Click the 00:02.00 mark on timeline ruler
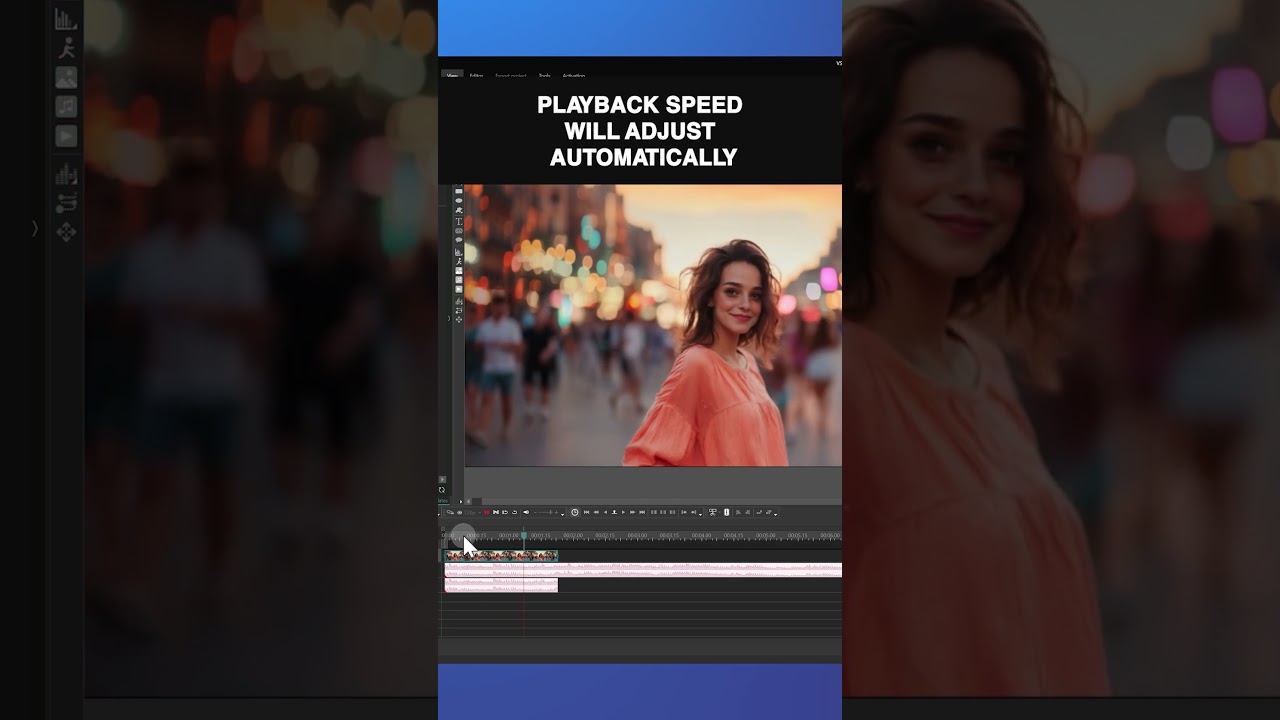The width and height of the screenshot is (1280, 720). click(573, 535)
